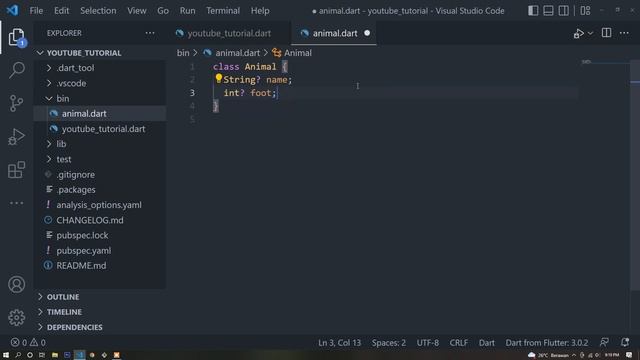Click the Run or Debug play icon

(578, 33)
